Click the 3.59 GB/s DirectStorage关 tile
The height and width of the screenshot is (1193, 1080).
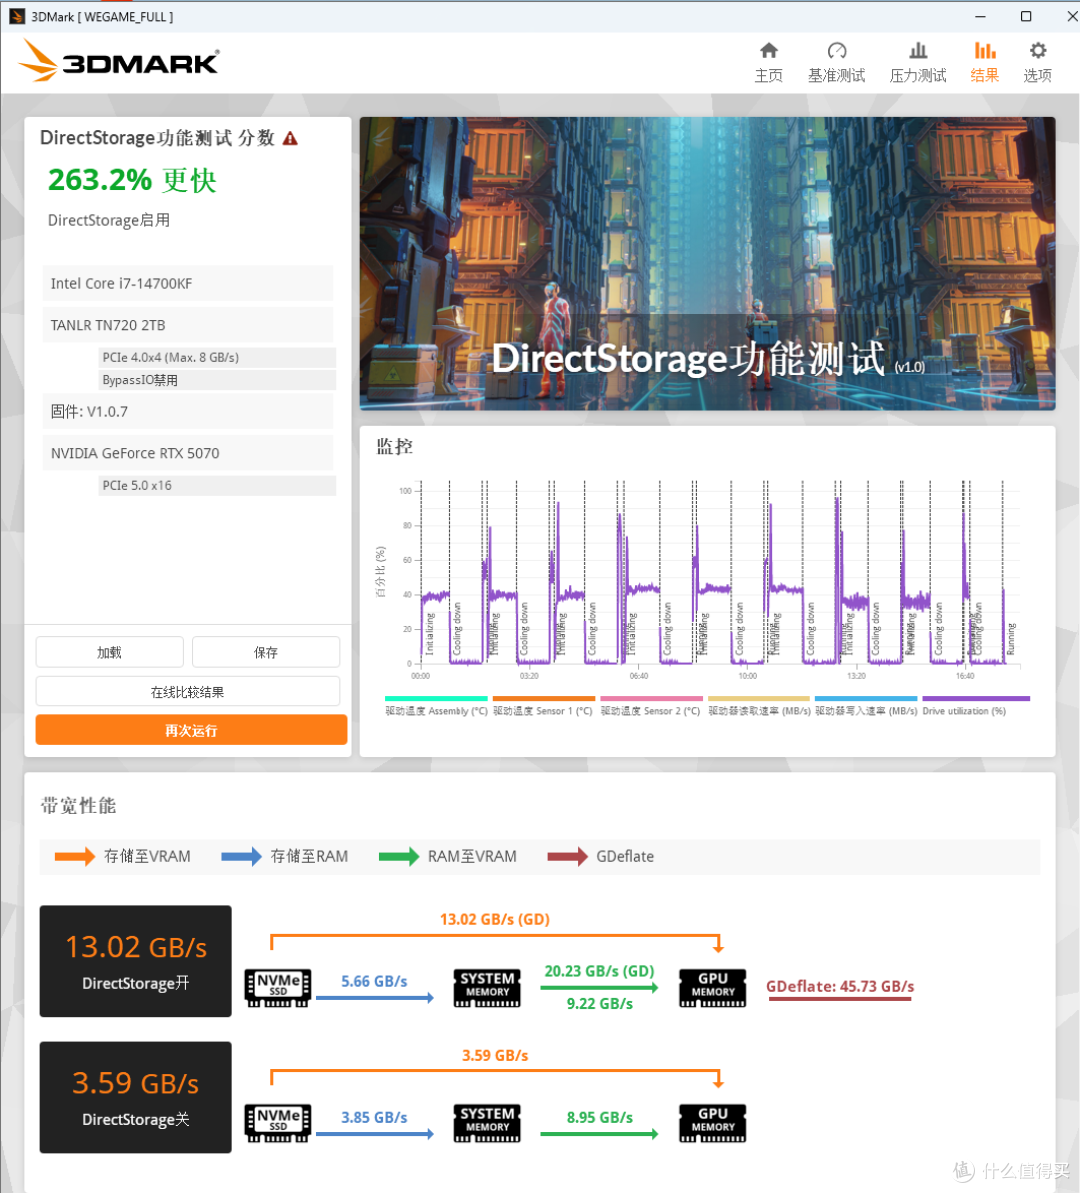(135, 1097)
